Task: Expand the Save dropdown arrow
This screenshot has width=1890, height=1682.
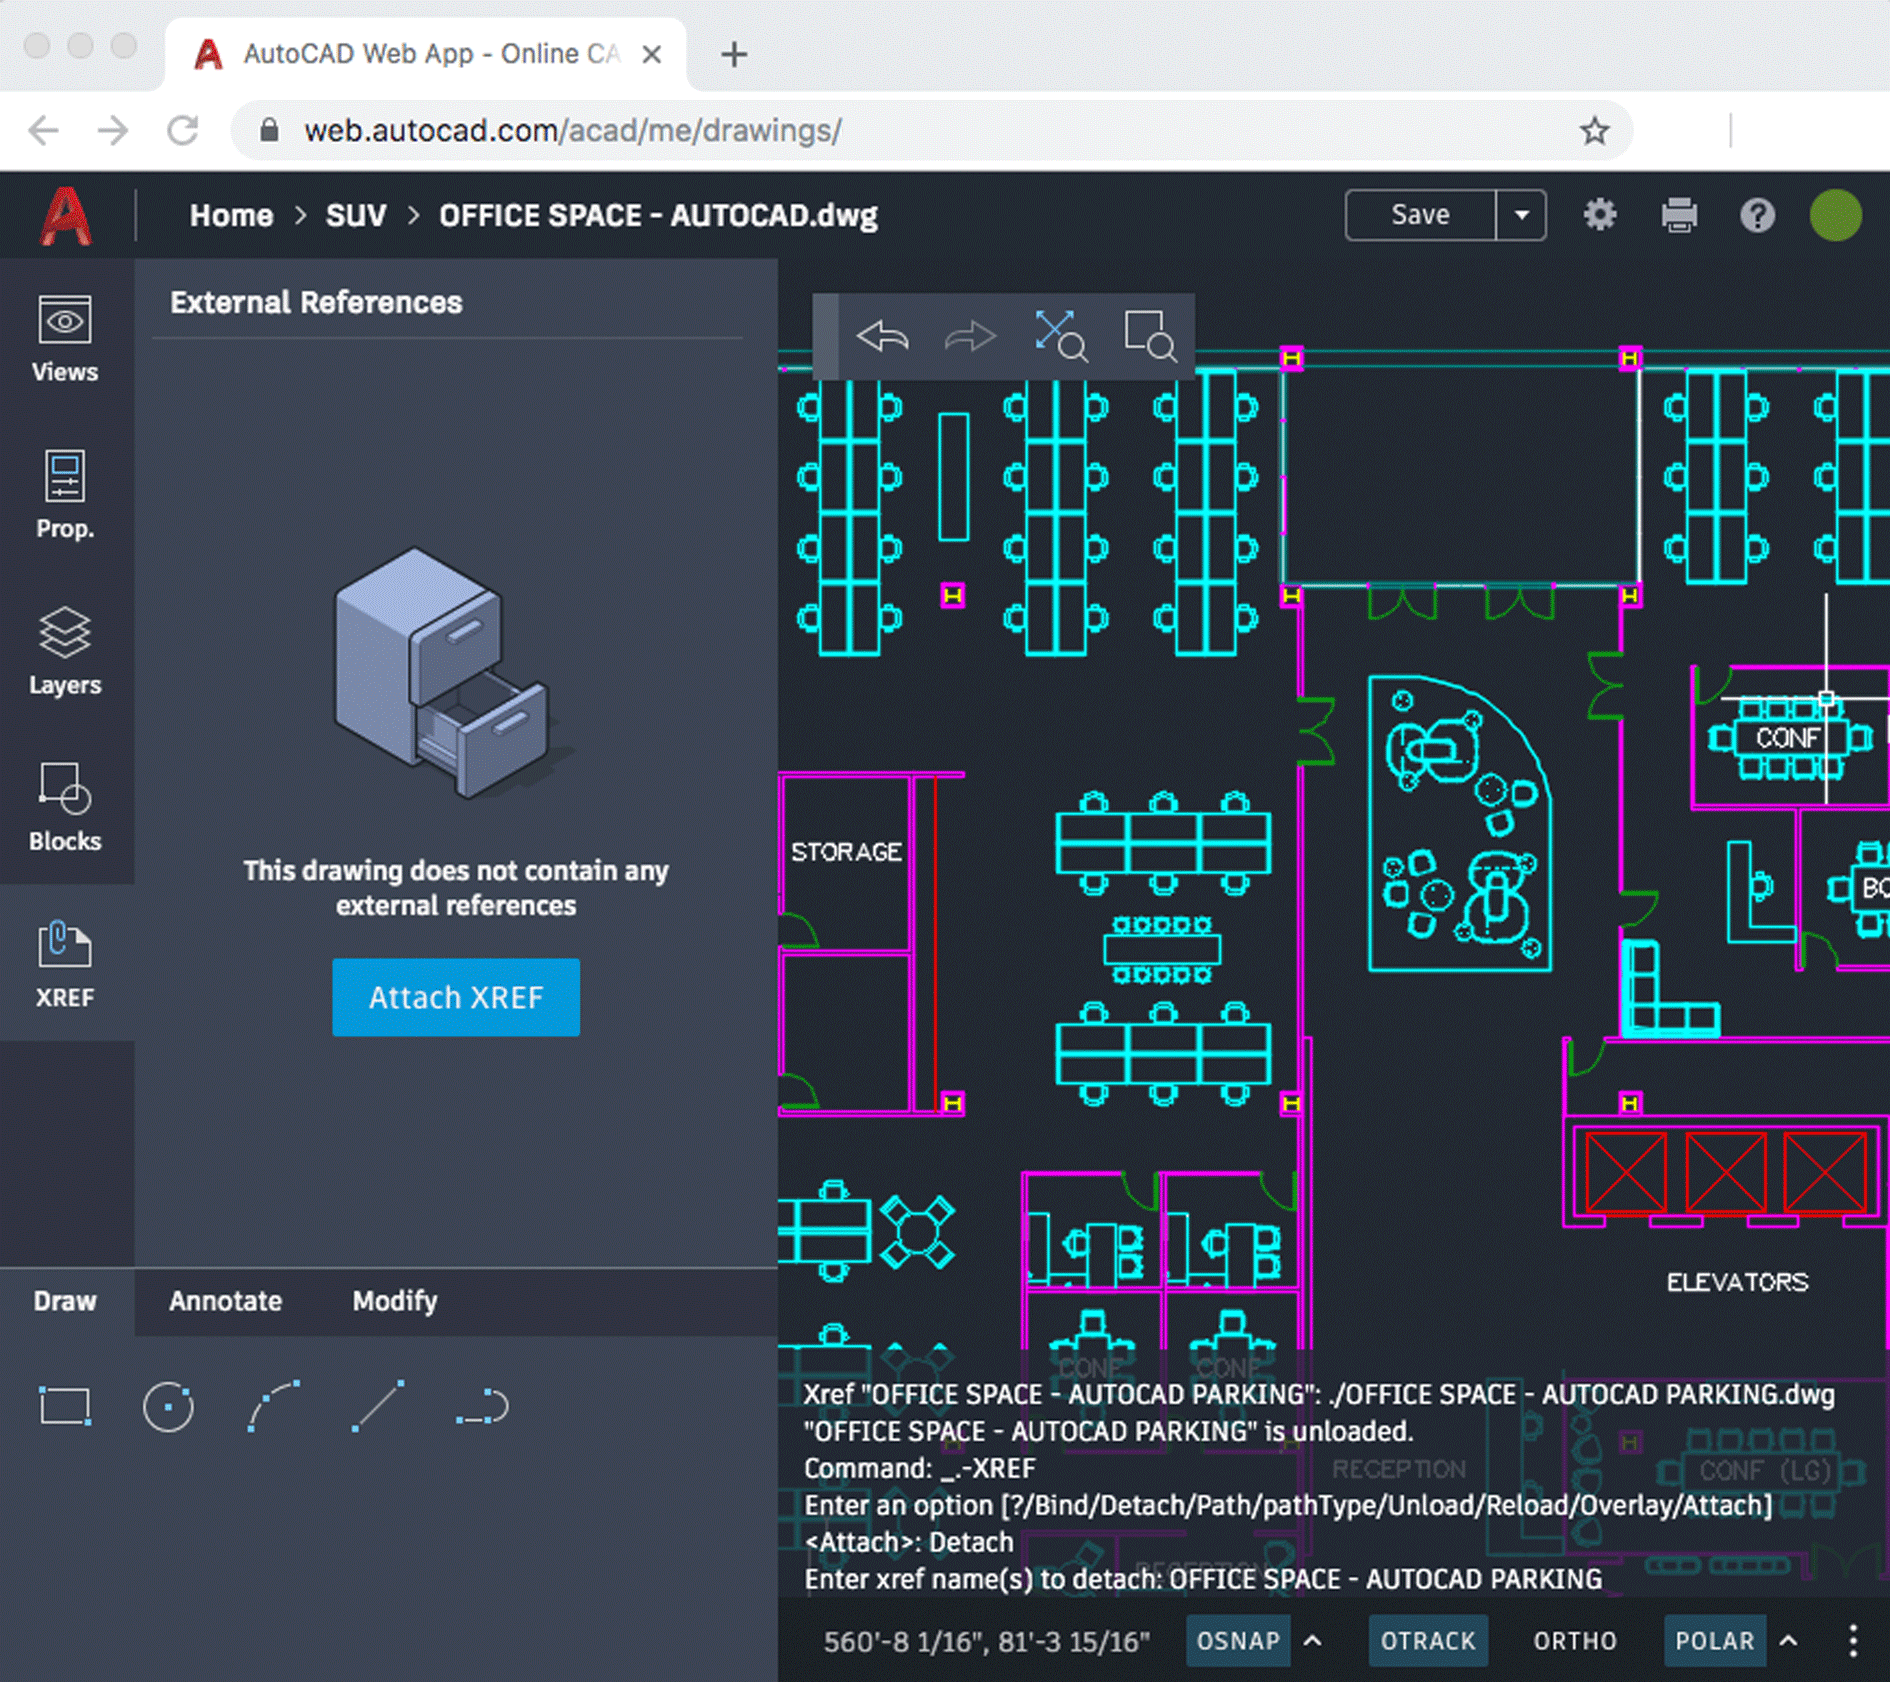Action: tap(1522, 215)
